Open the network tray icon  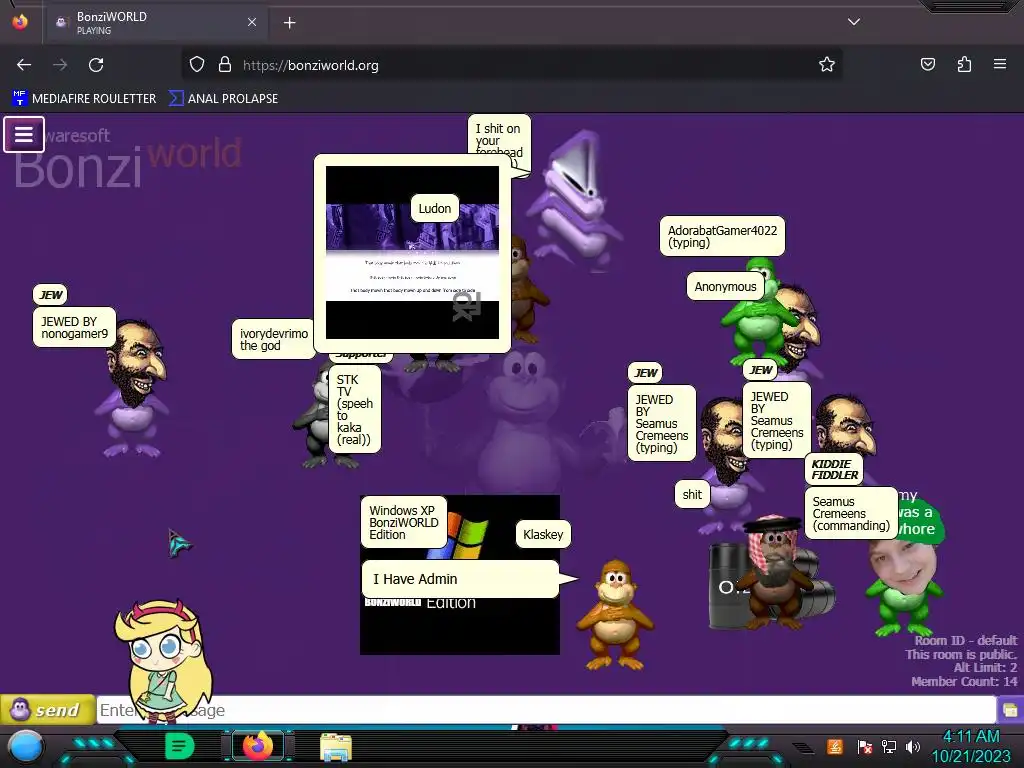pos(889,746)
